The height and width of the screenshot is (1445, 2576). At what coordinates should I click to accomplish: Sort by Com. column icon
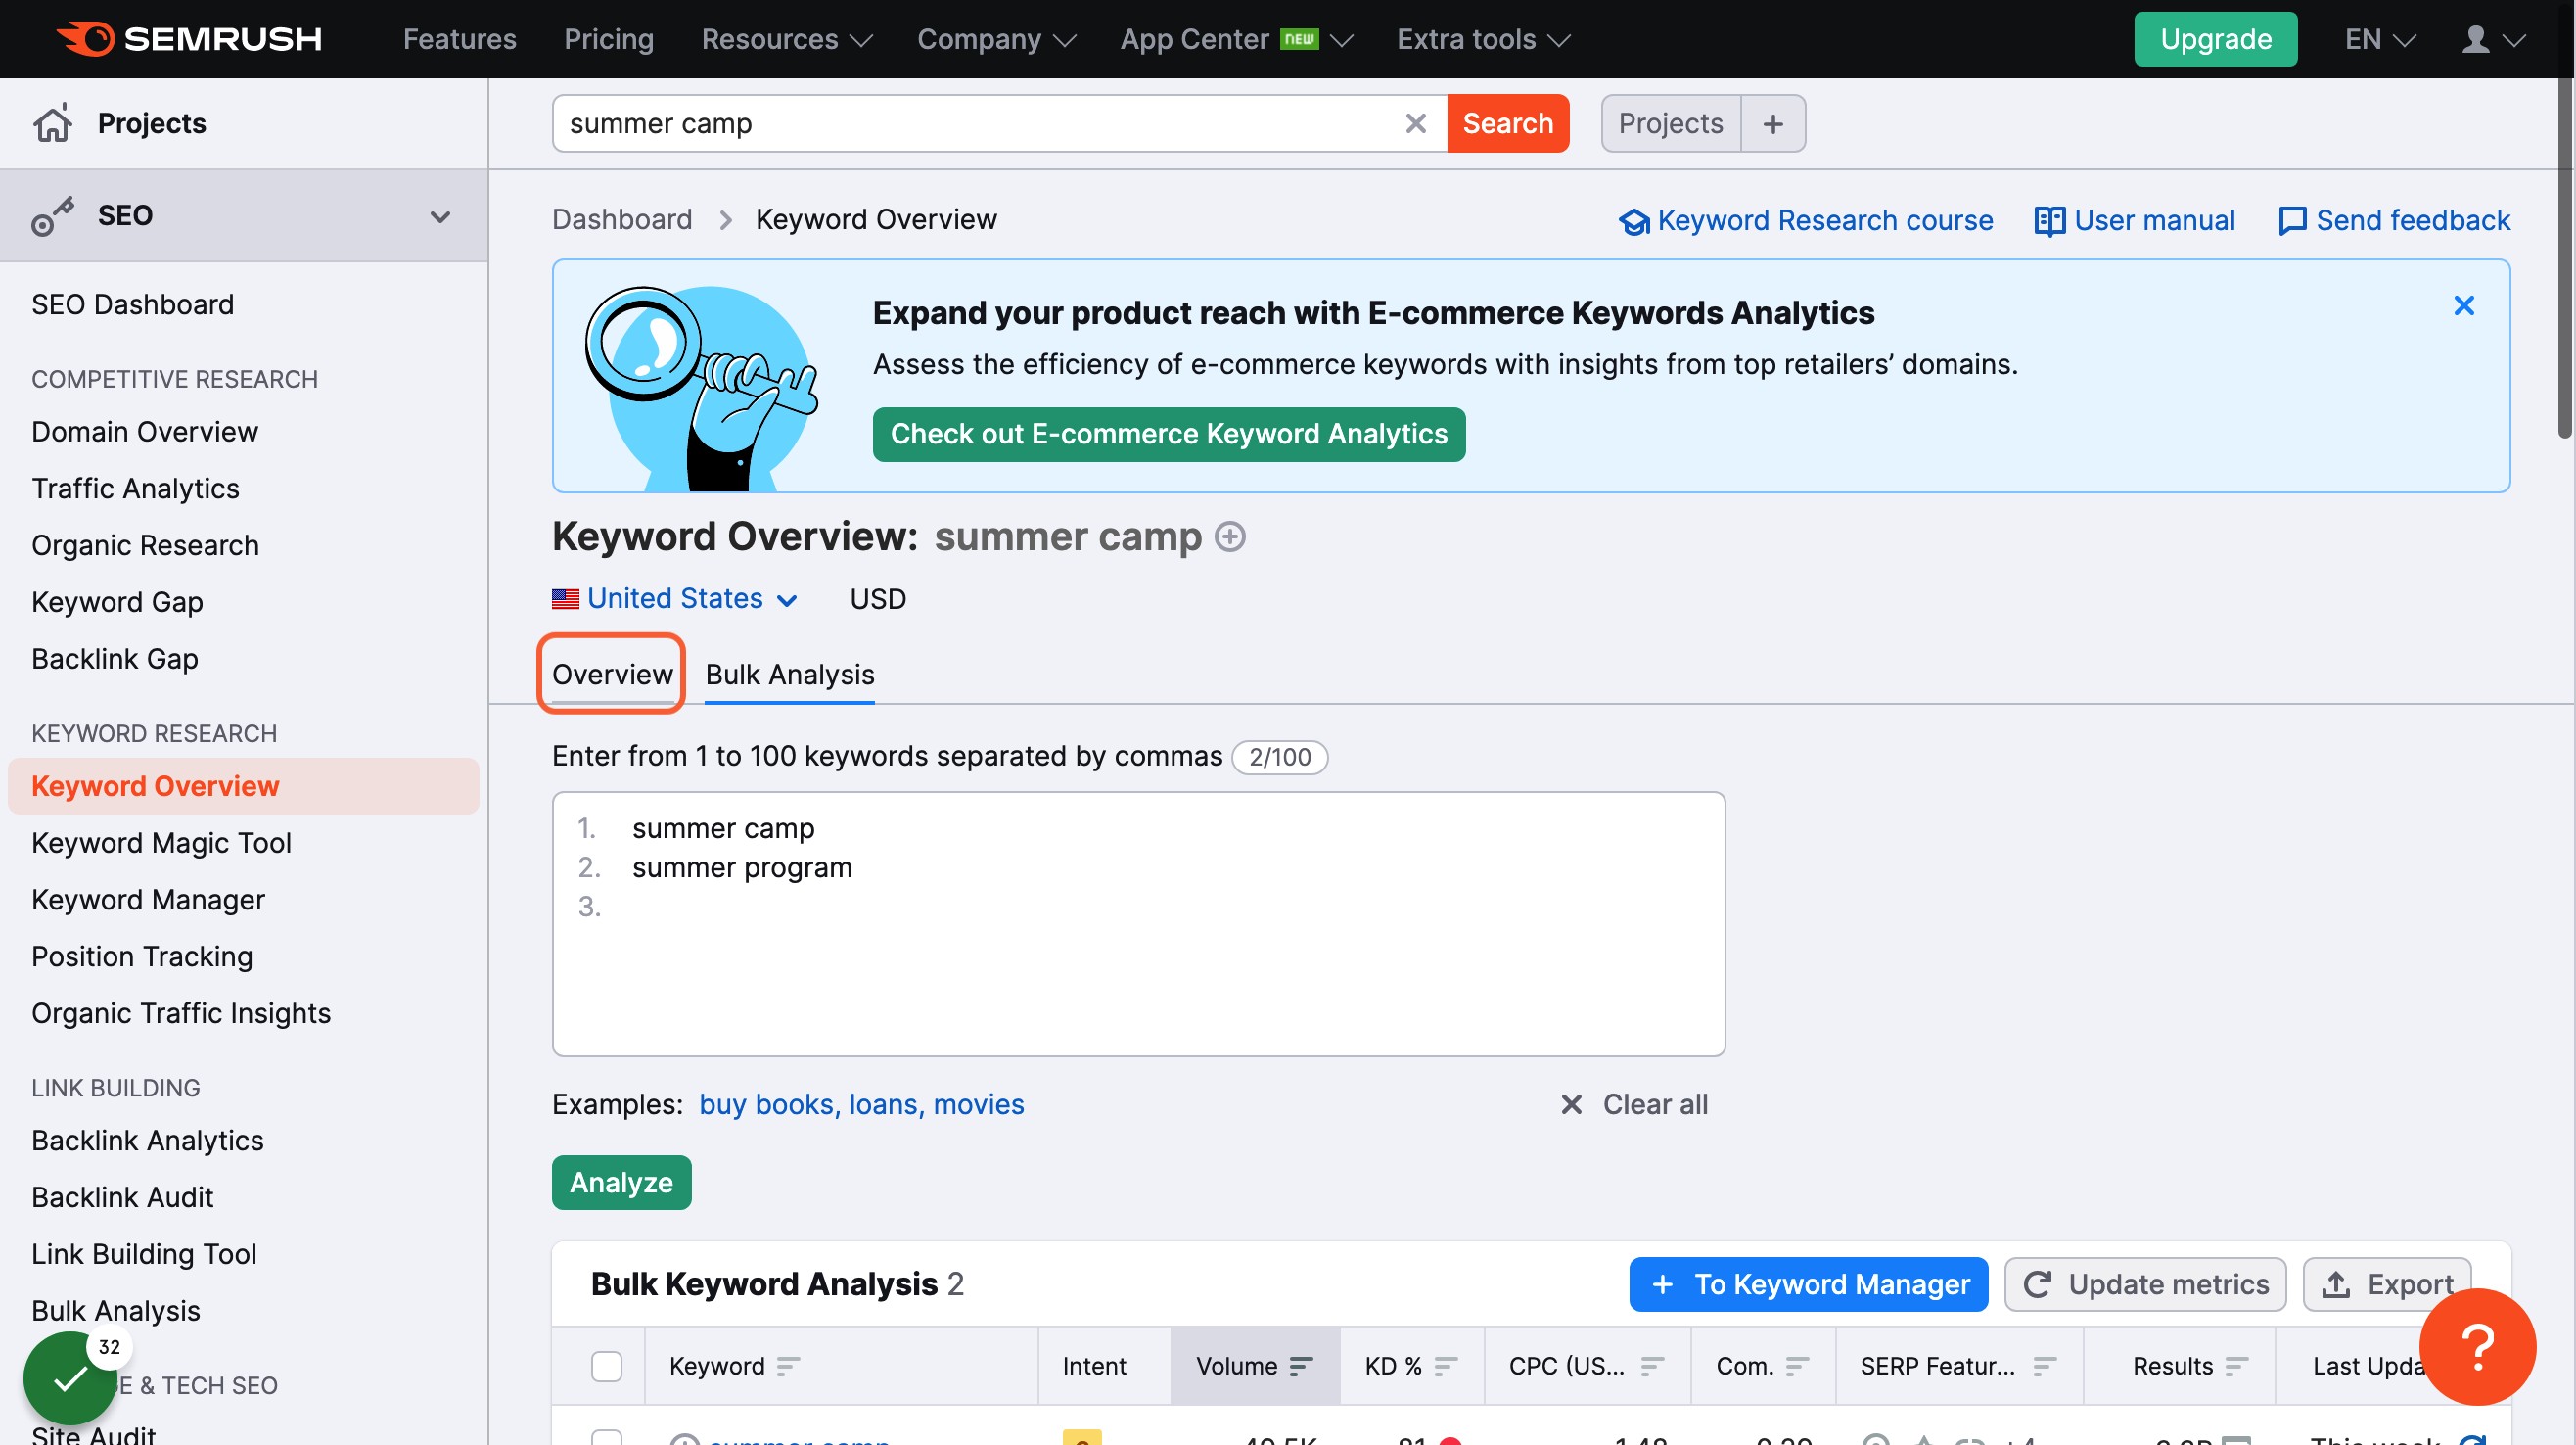(1797, 1366)
